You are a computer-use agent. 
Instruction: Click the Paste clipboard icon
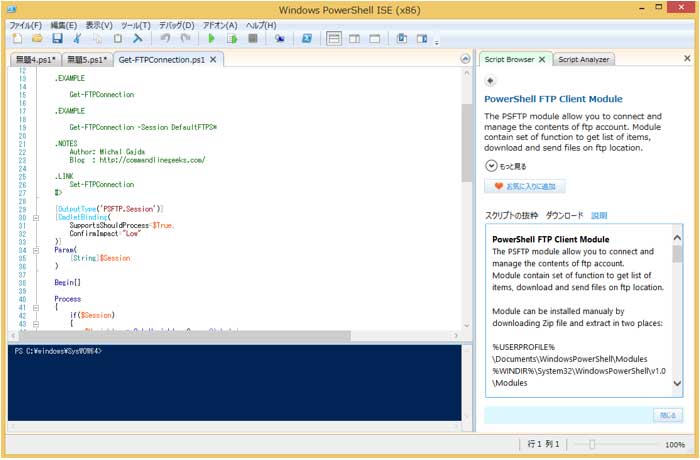coord(117,38)
